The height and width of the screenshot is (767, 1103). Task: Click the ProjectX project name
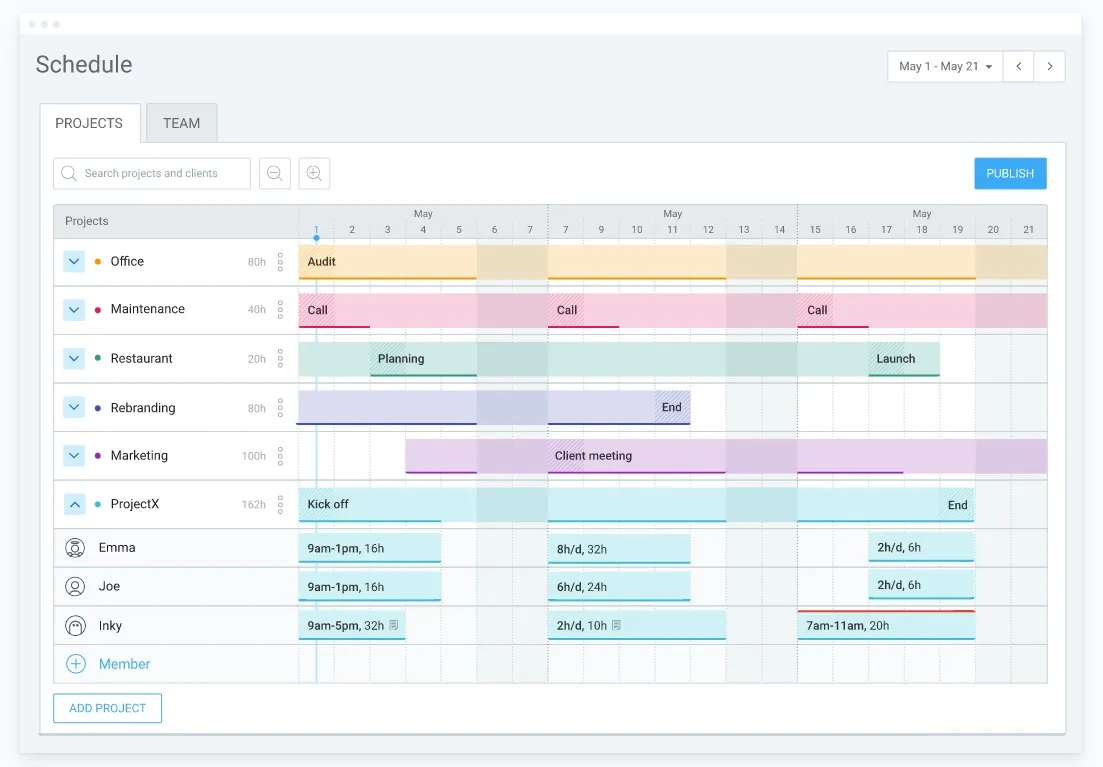(135, 505)
